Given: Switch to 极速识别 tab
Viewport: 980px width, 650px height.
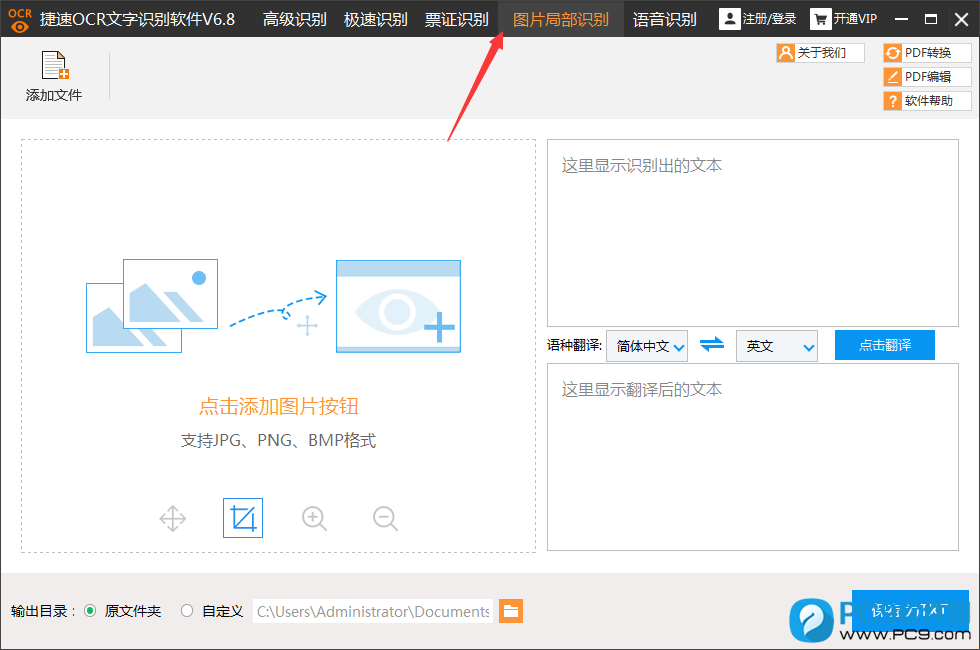Looking at the screenshot, I should [x=376, y=19].
